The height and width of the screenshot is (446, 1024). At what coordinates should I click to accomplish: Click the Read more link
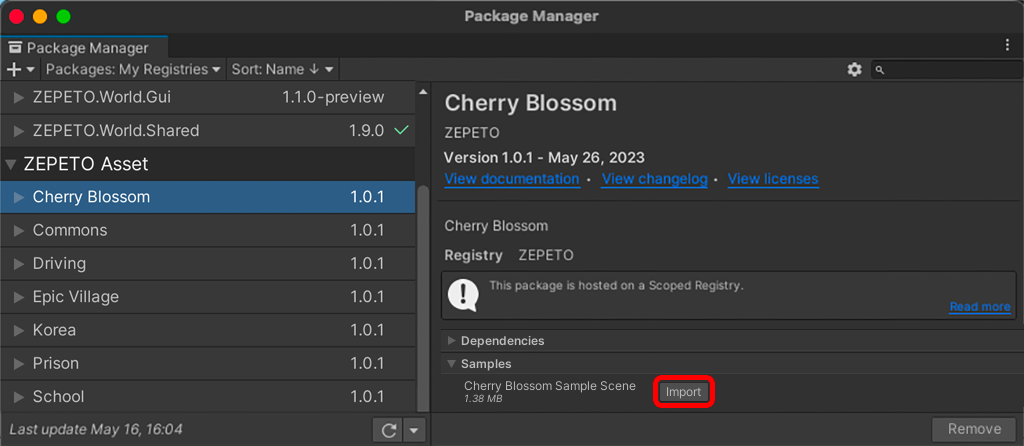[980, 307]
